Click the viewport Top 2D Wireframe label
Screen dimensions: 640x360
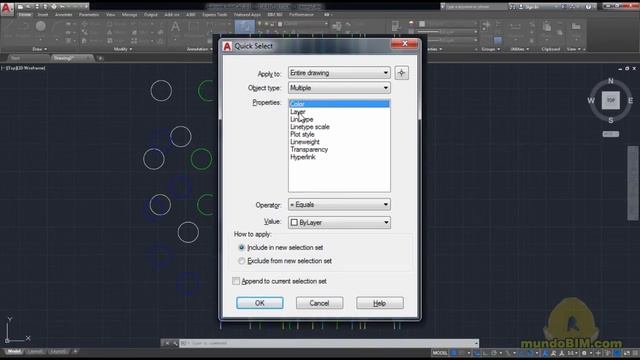tap(24, 68)
